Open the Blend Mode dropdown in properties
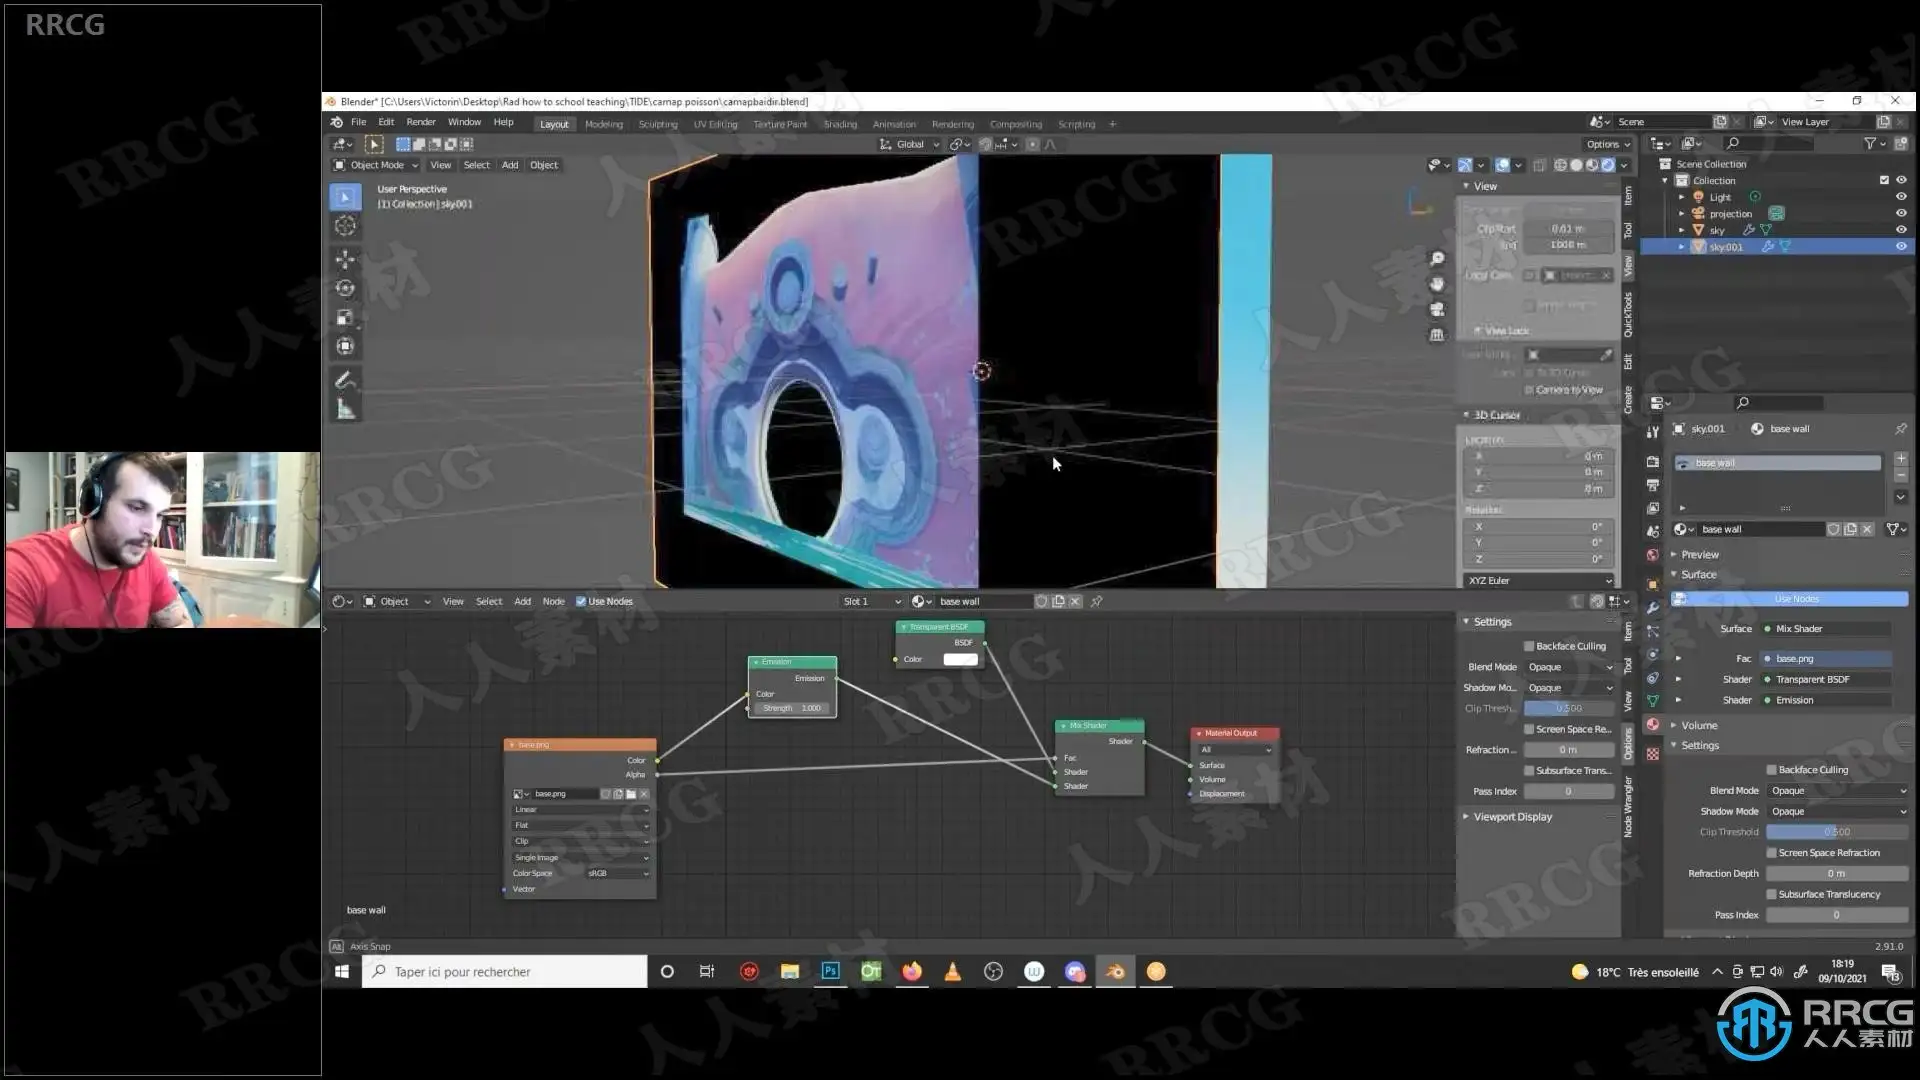Image resolution: width=1920 pixels, height=1080 pixels. pos(1836,790)
